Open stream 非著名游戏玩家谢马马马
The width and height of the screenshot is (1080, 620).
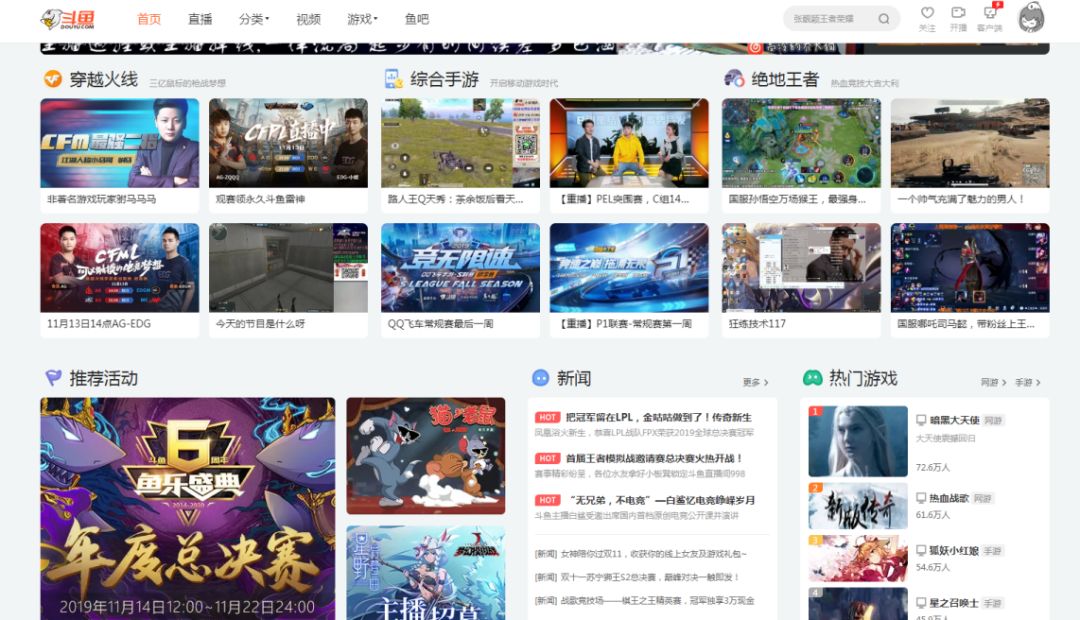120,155
